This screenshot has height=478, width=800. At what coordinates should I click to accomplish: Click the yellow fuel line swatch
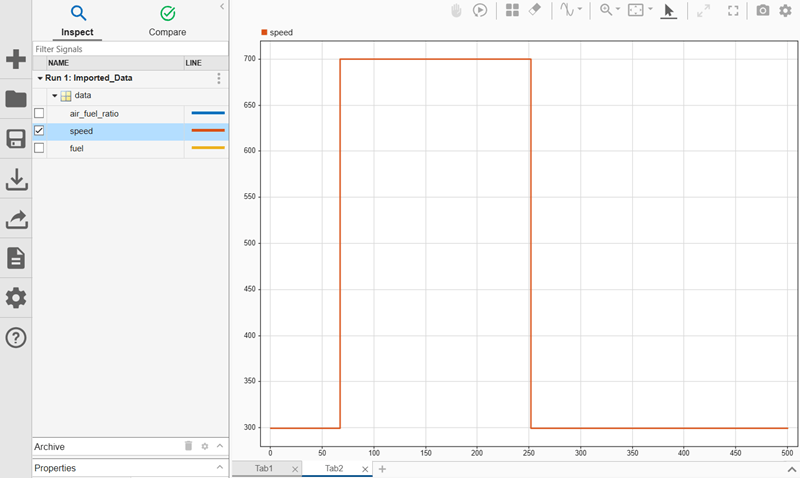(x=208, y=148)
